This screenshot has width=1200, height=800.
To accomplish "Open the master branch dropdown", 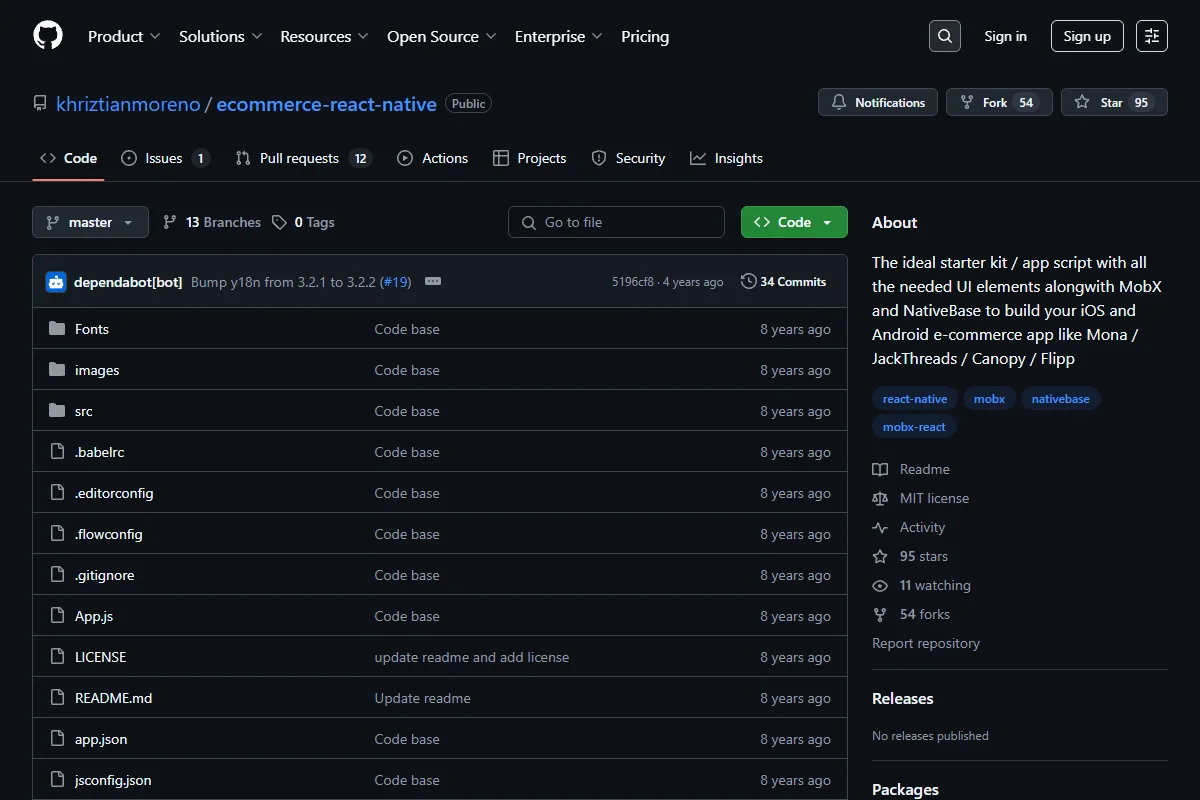I will point(90,222).
